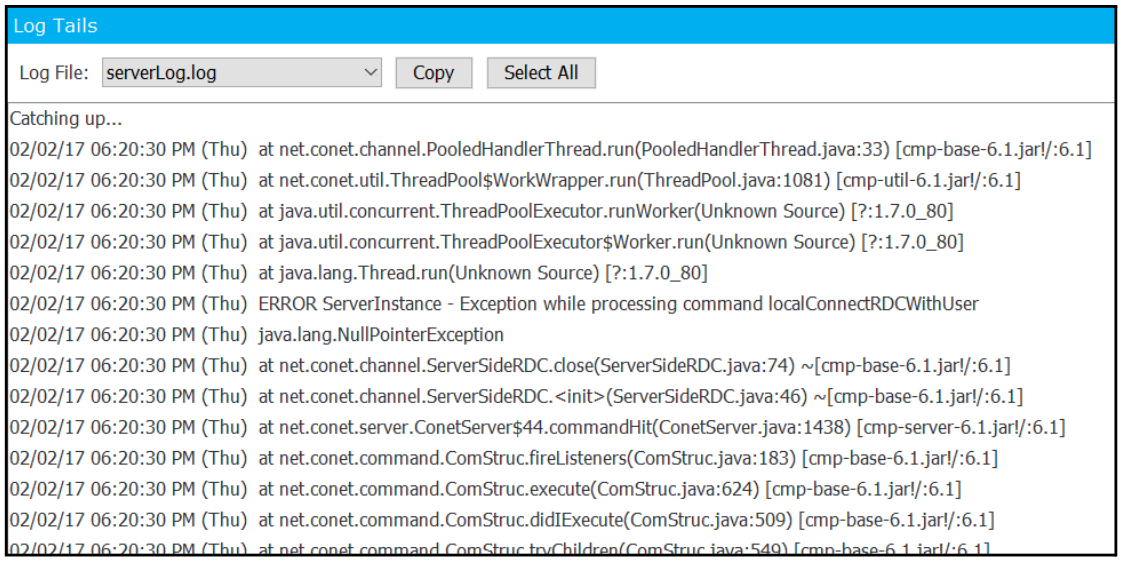Select the java.lang.Thread.run log line

click(x=358, y=273)
